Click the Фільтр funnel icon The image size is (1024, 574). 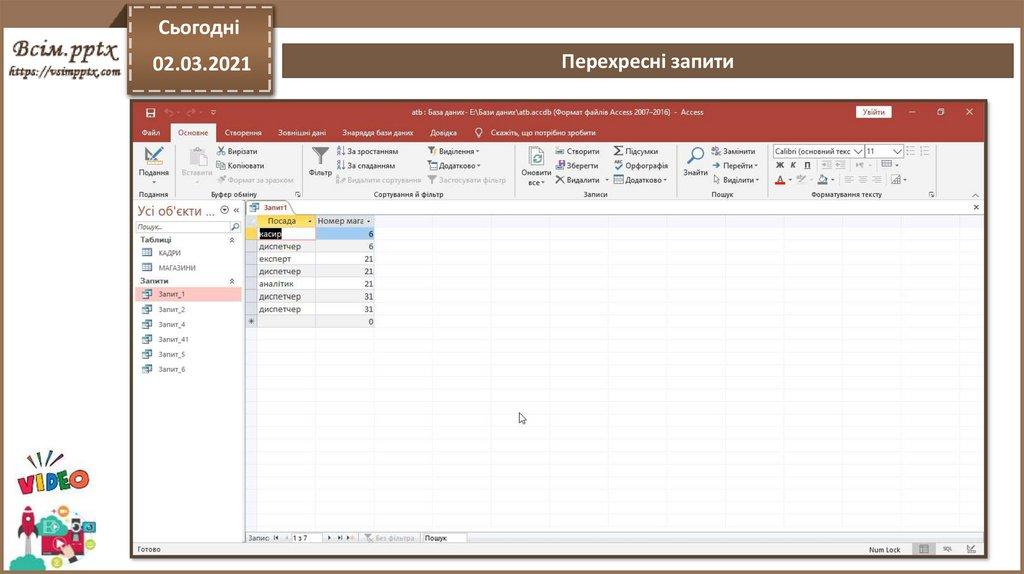click(x=320, y=157)
